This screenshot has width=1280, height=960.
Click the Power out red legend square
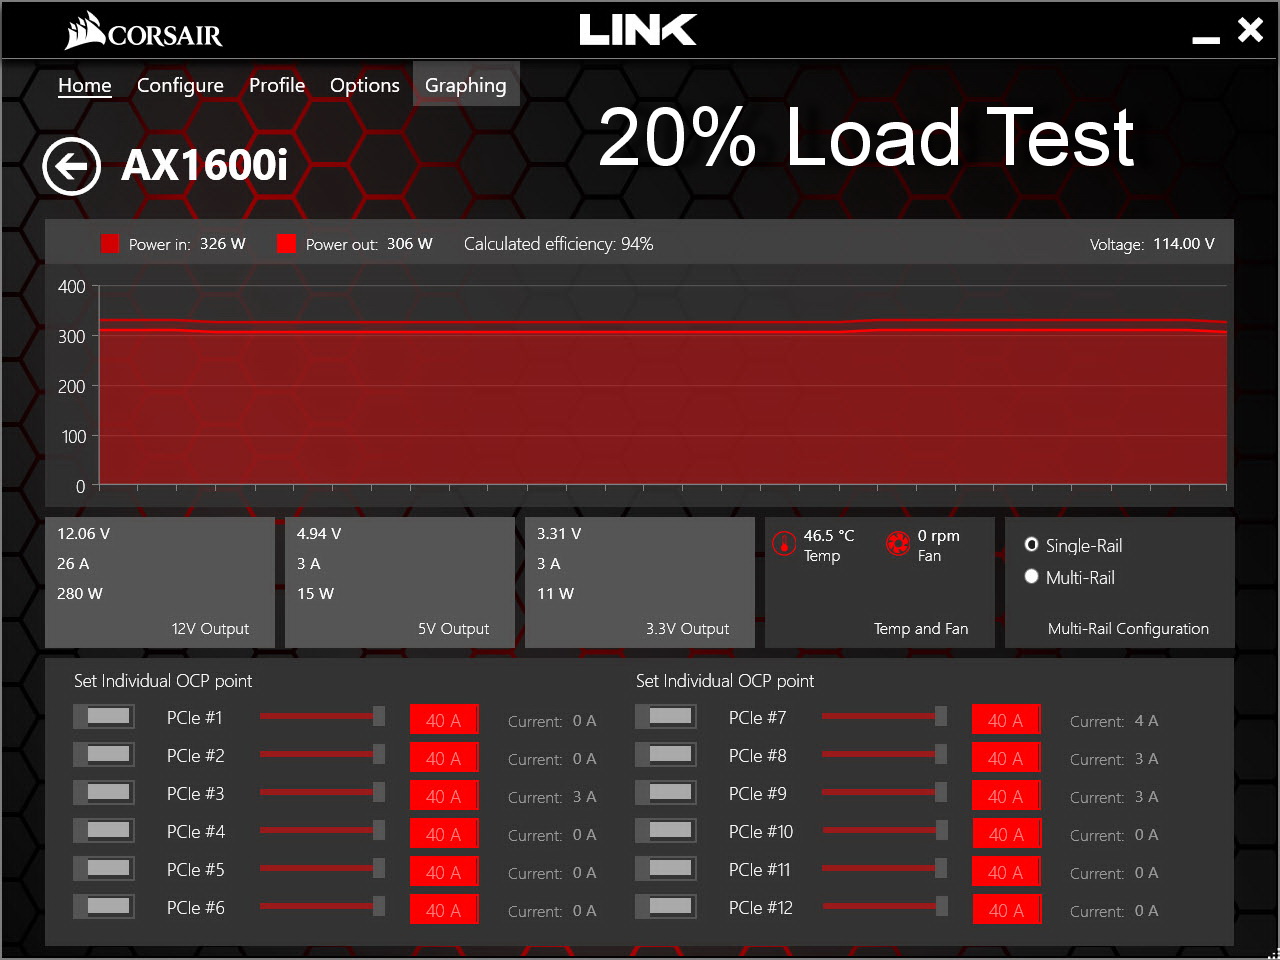click(287, 244)
